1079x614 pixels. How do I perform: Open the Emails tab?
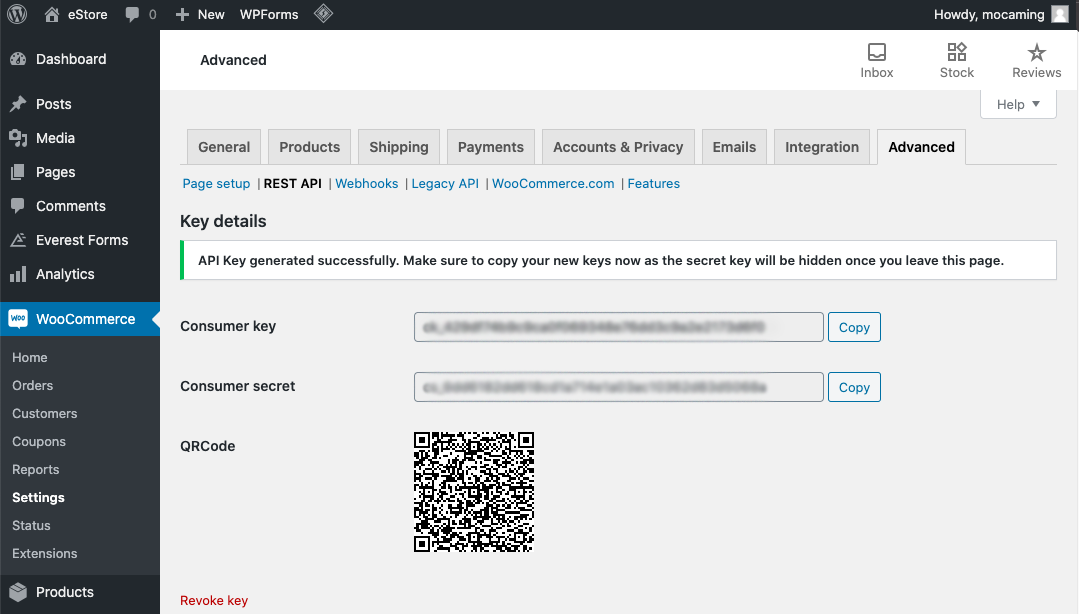click(x=734, y=147)
